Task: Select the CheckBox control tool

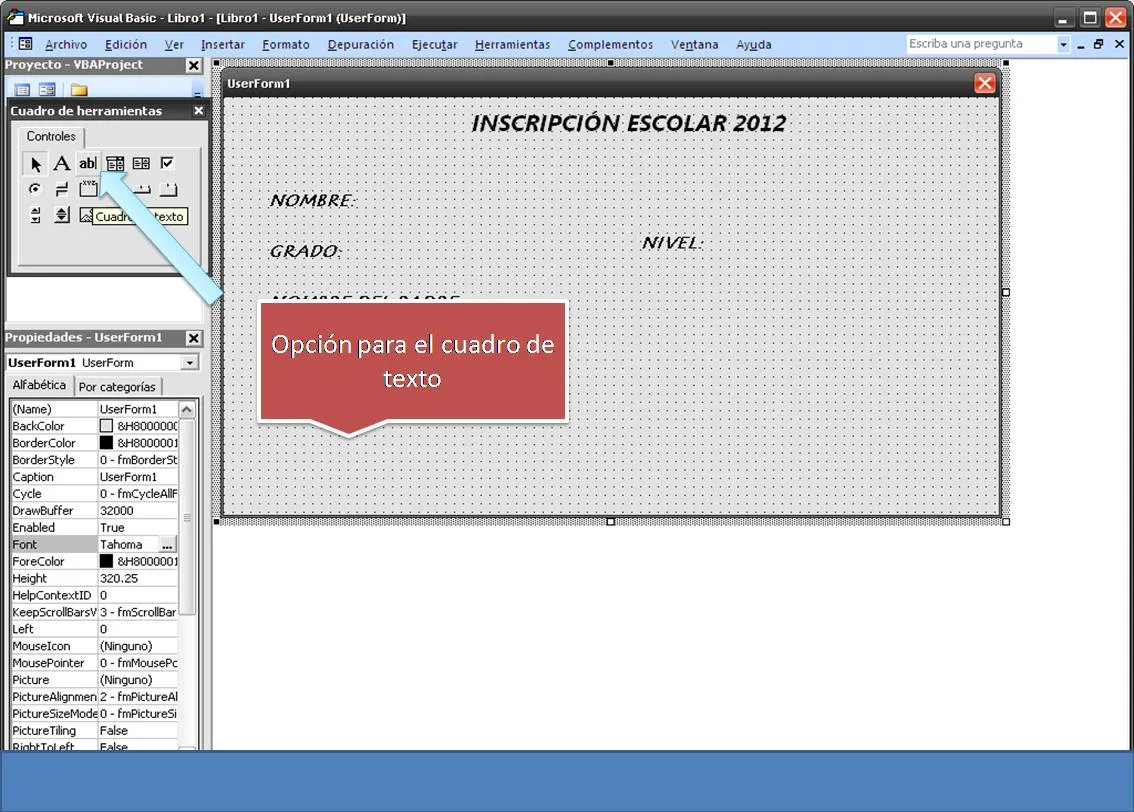Action: coord(167,163)
